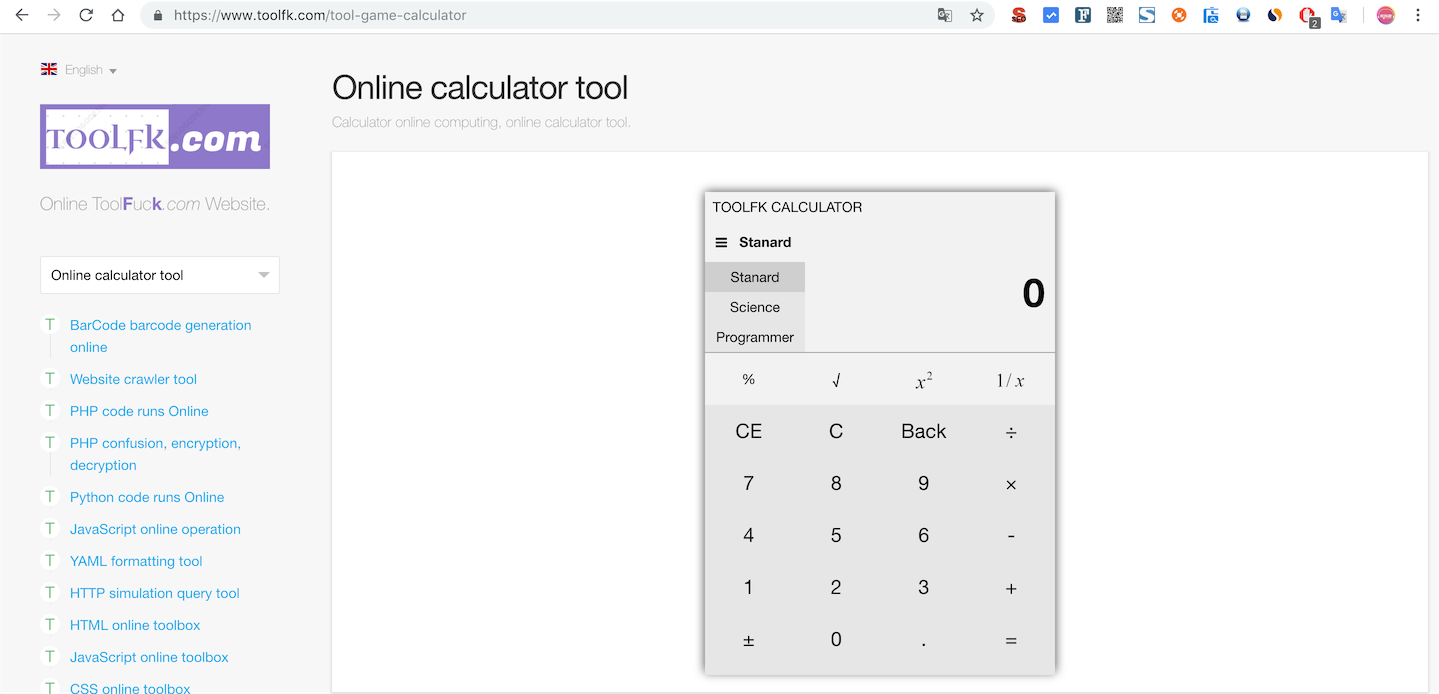Toggle sign with the plus-minus key
The height and width of the screenshot is (694, 1439).
[x=748, y=641]
